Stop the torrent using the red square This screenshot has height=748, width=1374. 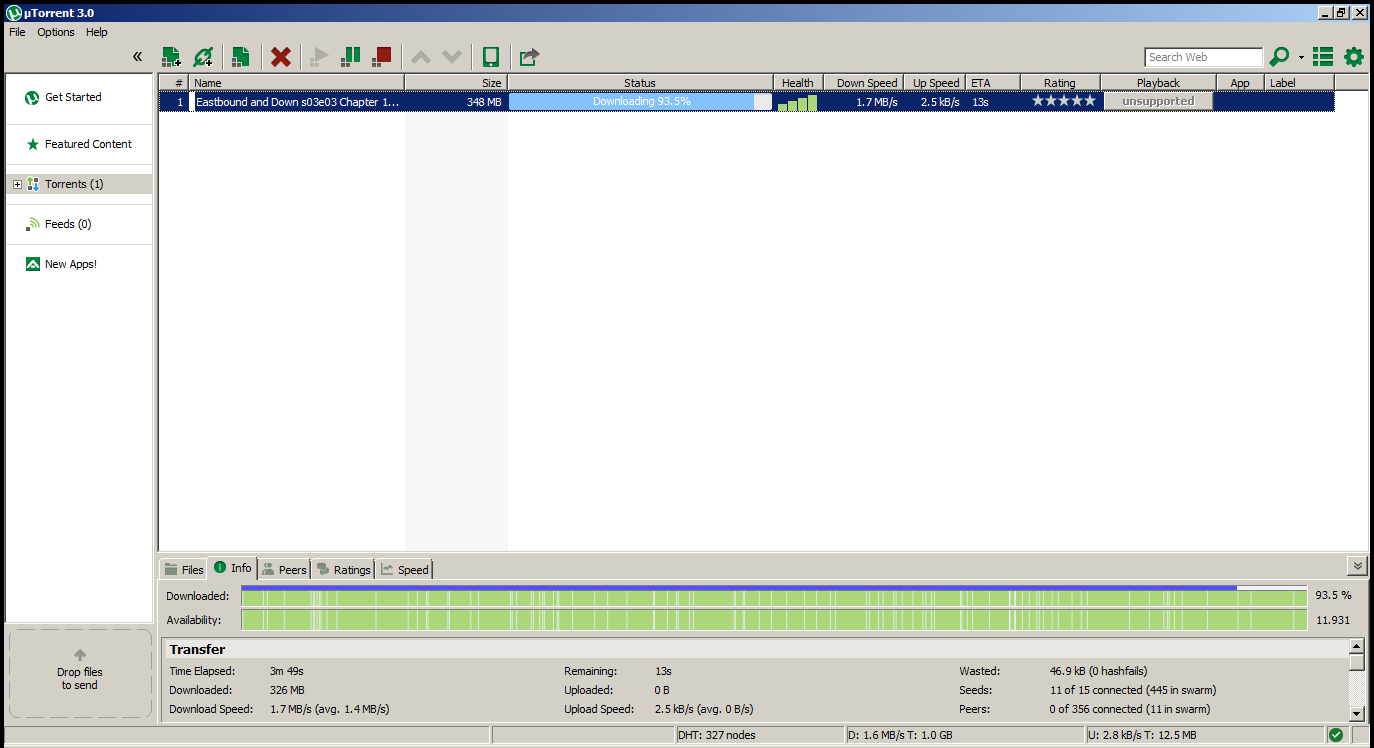381,57
